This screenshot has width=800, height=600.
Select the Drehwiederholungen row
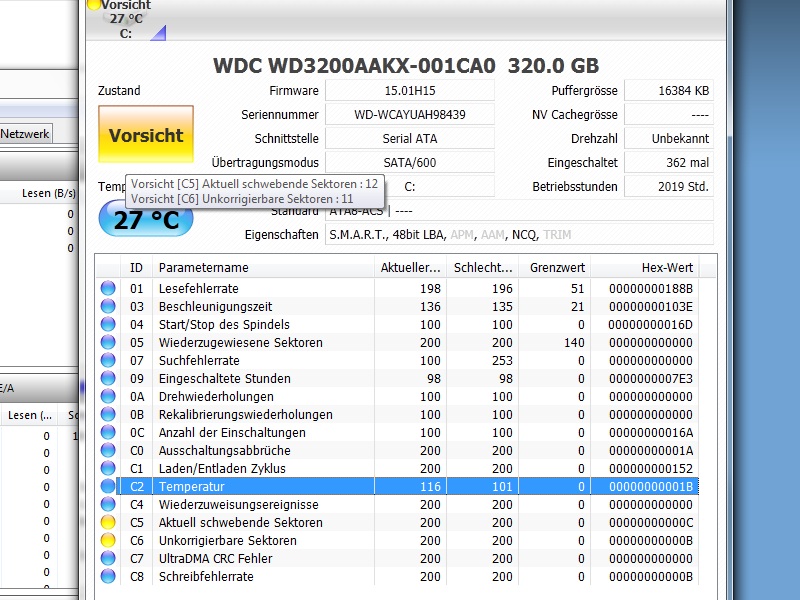click(398, 396)
